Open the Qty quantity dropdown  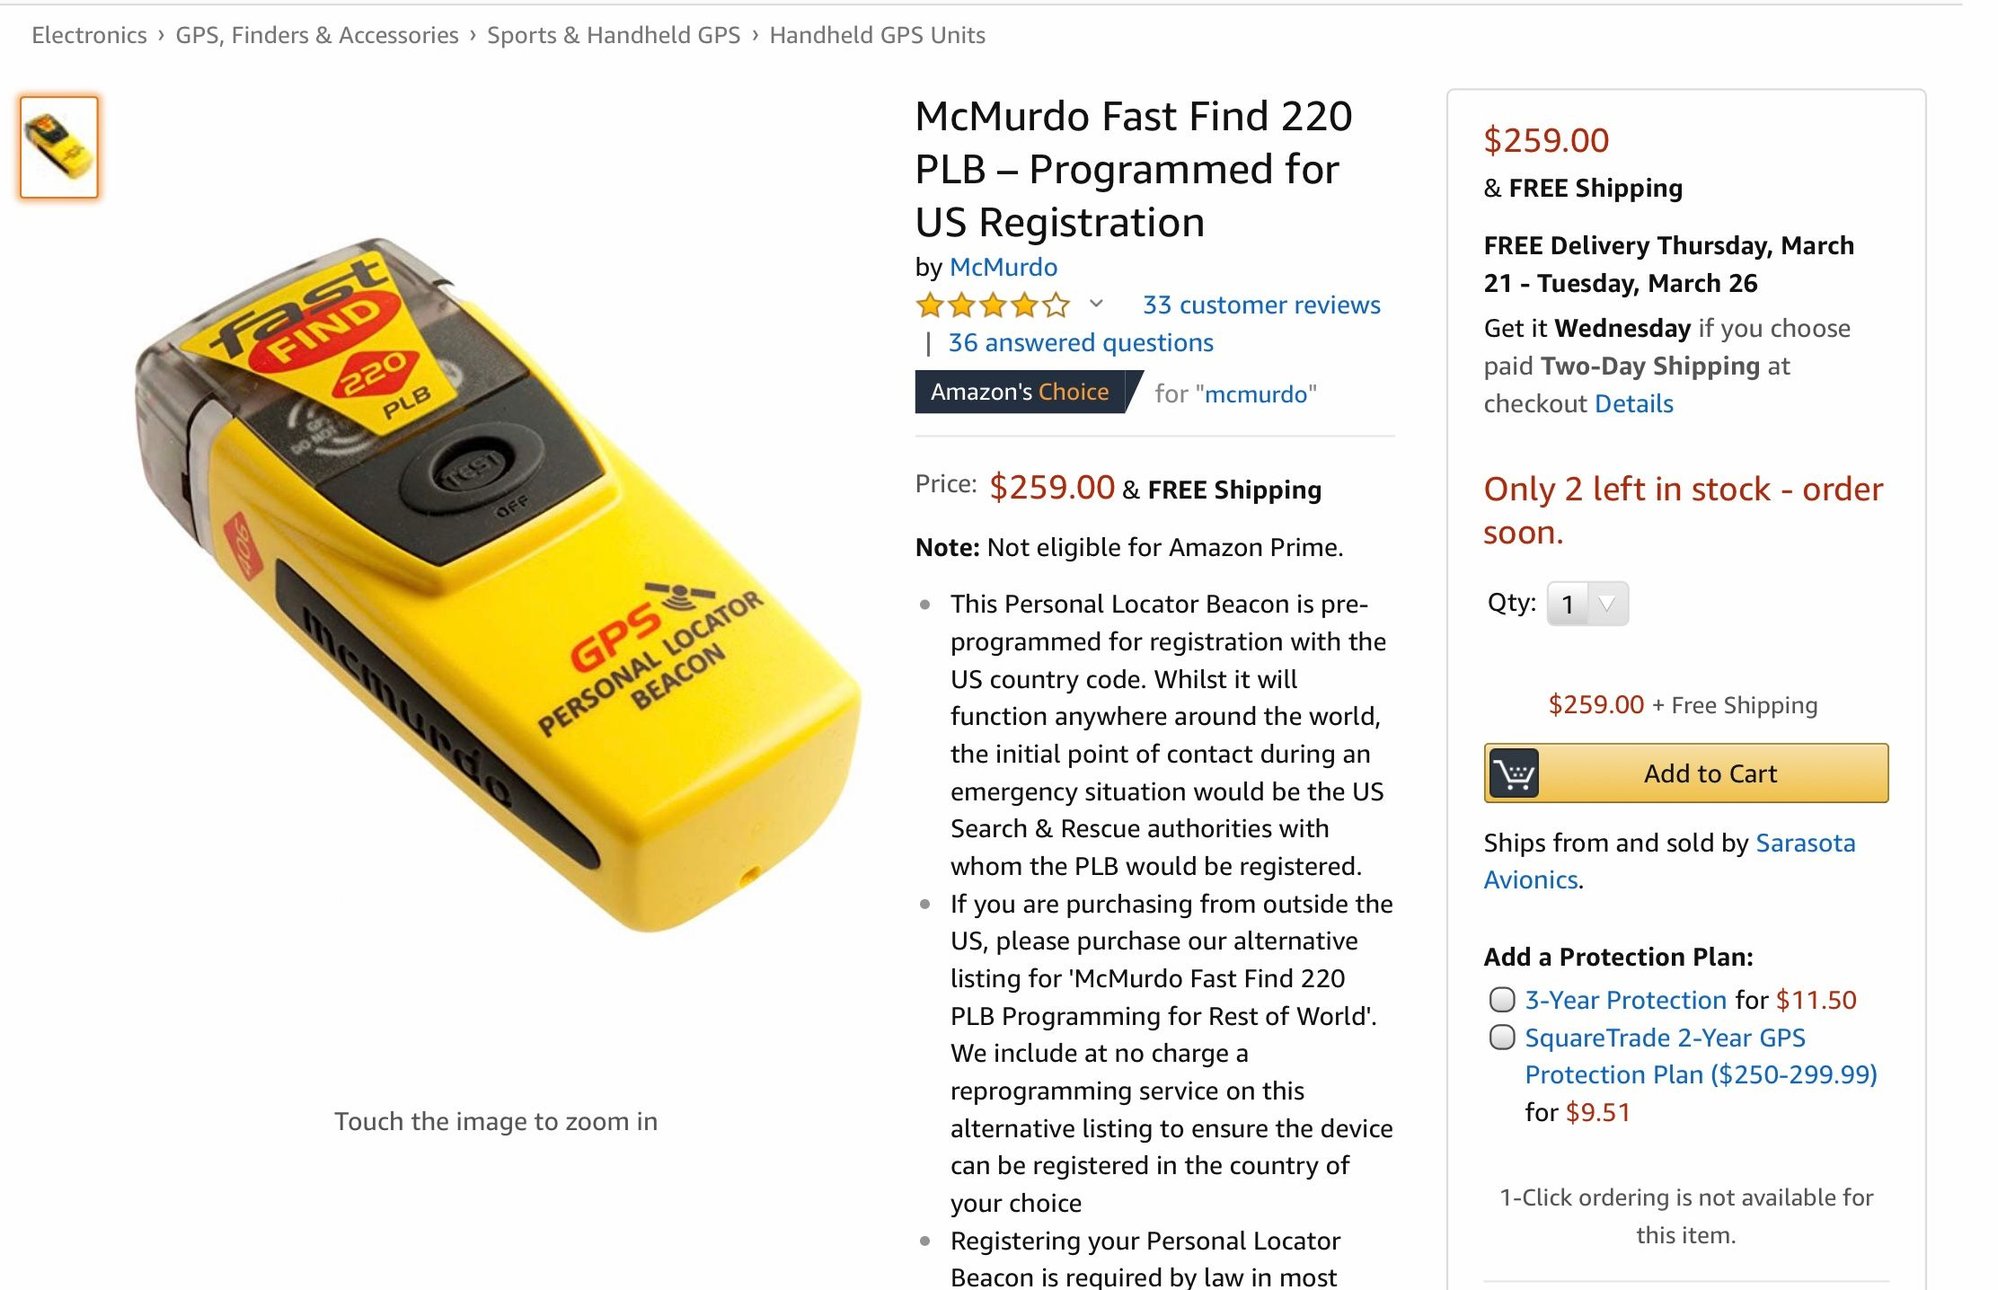pyautogui.click(x=1587, y=604)
